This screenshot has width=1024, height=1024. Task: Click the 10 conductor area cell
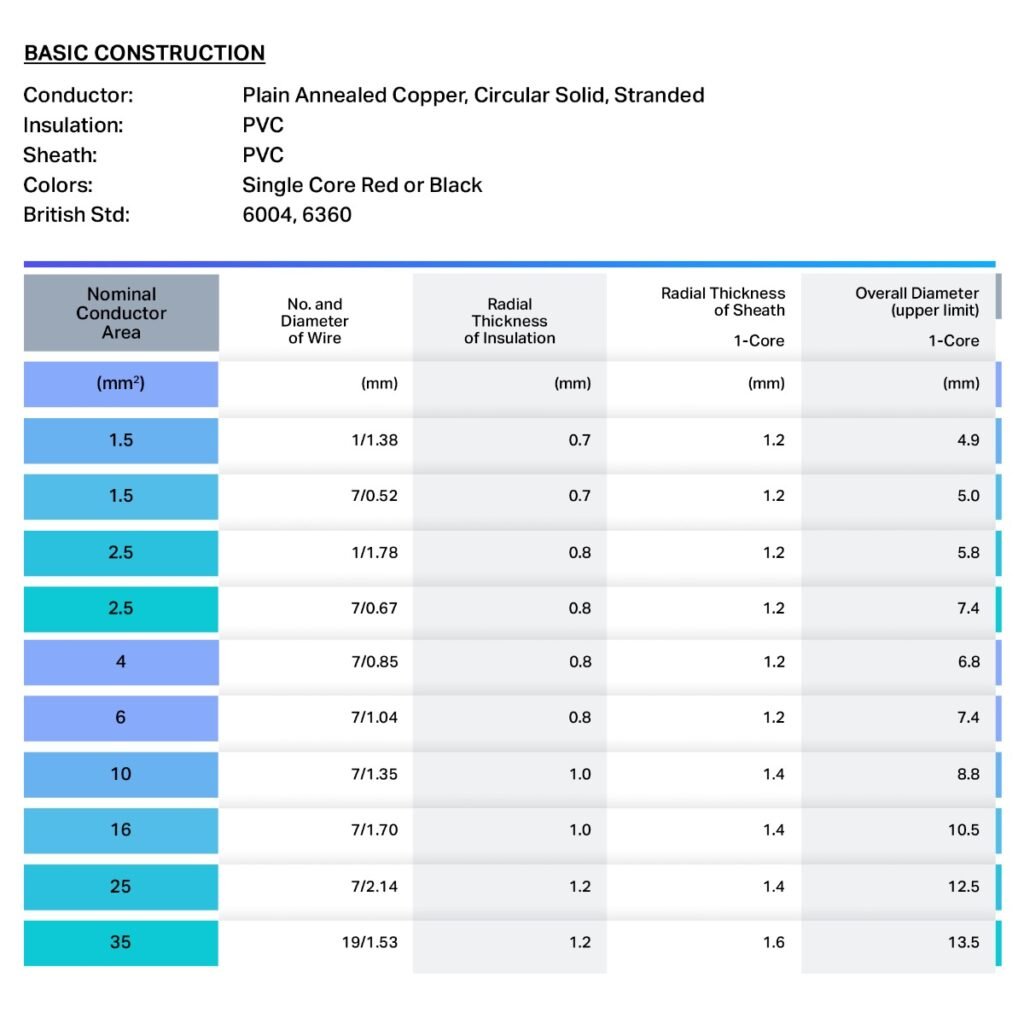pyautogui.click(x=121, y=774)
